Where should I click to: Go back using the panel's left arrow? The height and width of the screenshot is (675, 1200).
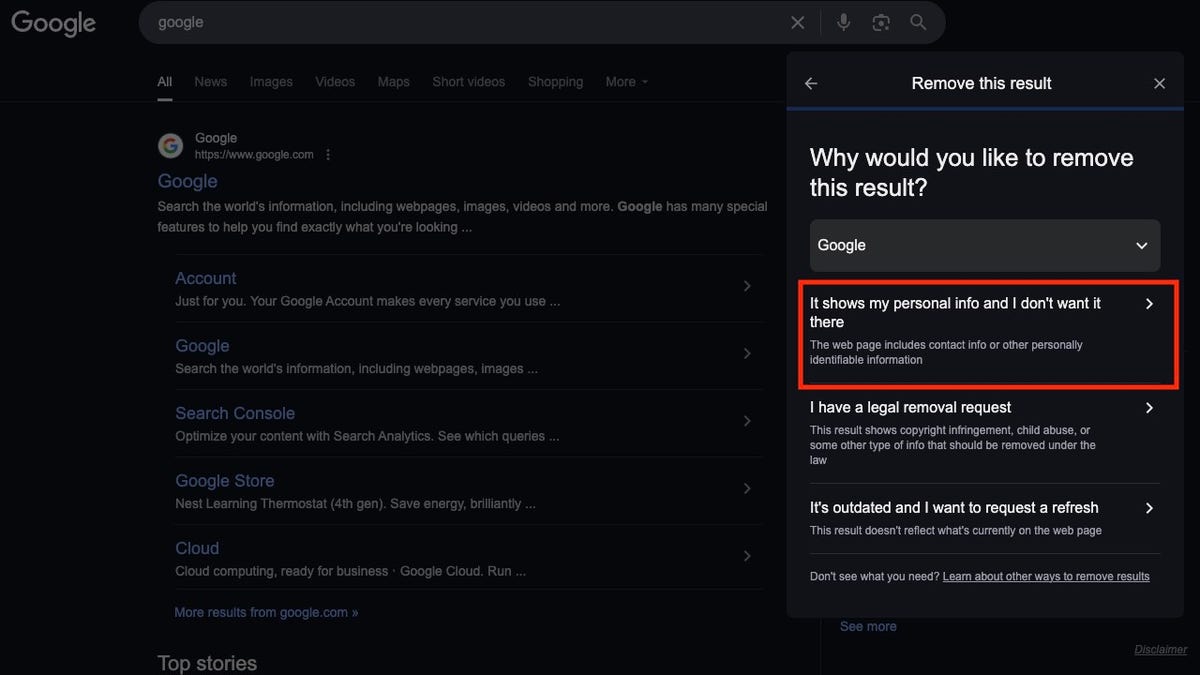click(811, 84)
